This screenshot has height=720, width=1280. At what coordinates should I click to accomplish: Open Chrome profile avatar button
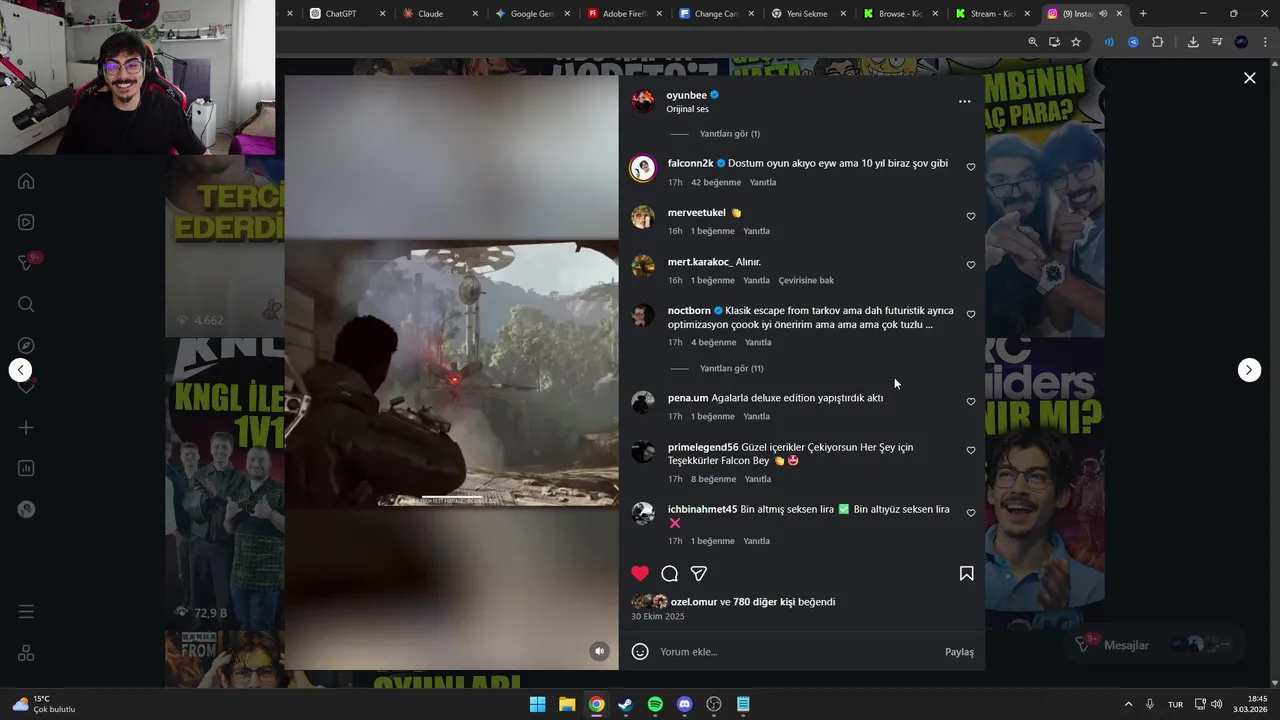(x=1241, y=42)
